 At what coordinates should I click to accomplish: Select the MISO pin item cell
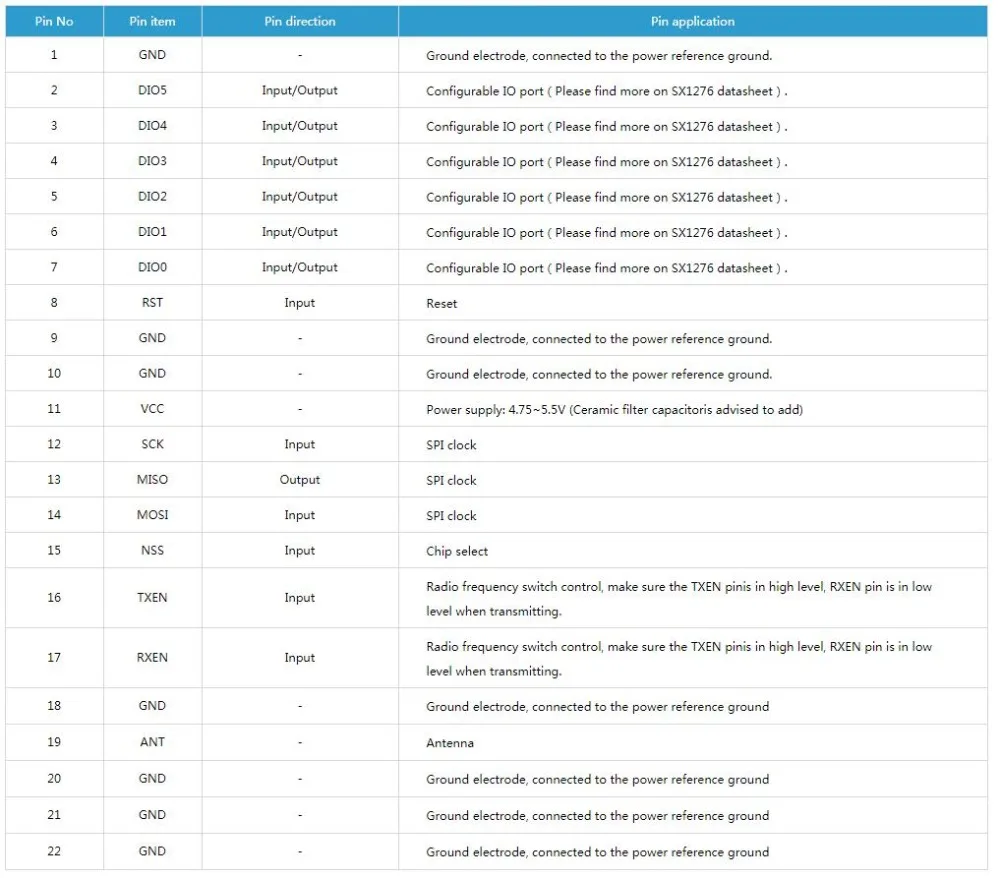[x=152, y=479]
